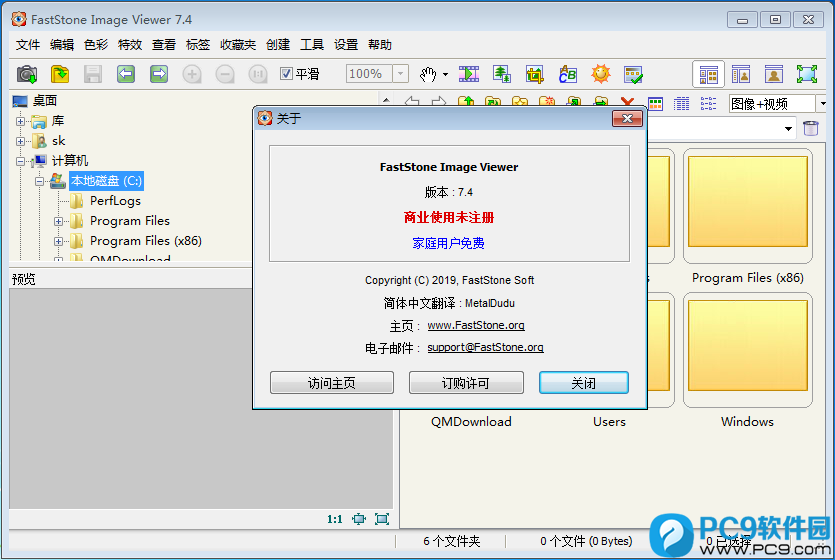
Task: Open the 标签 menu
Action: coord(198,45)
